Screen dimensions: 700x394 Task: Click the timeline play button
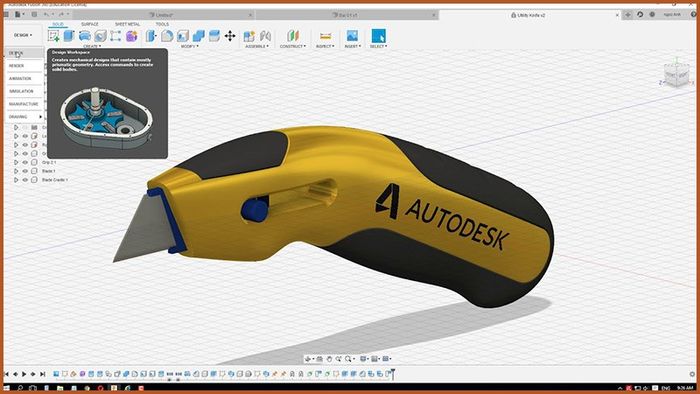coord(24,374)
